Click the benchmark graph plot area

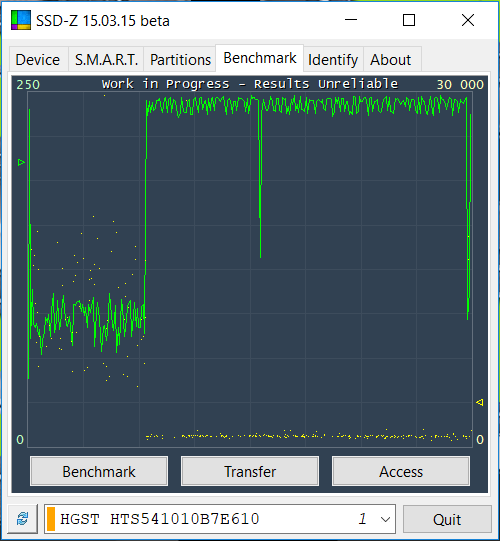(250, 269)
